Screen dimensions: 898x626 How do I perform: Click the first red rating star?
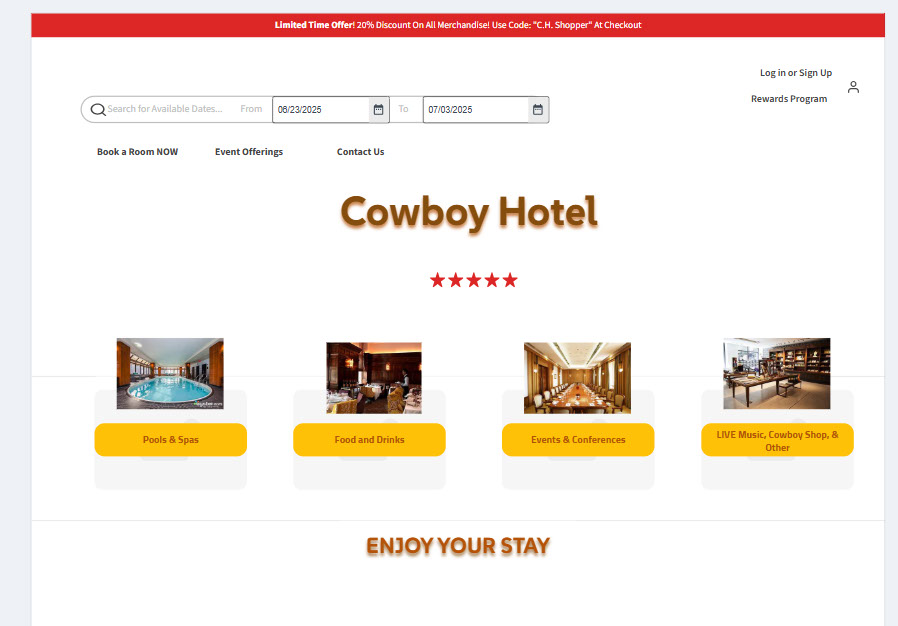point(438,280)
